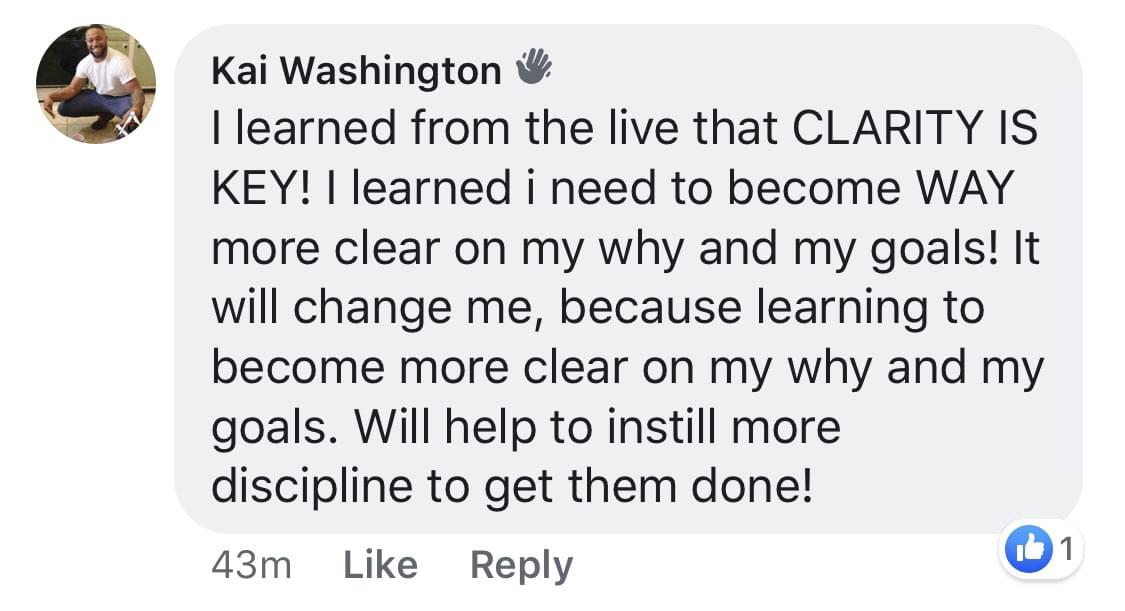Click the phrase 'because learning to'
The image size is (1125, 611).
click(771, 309)
